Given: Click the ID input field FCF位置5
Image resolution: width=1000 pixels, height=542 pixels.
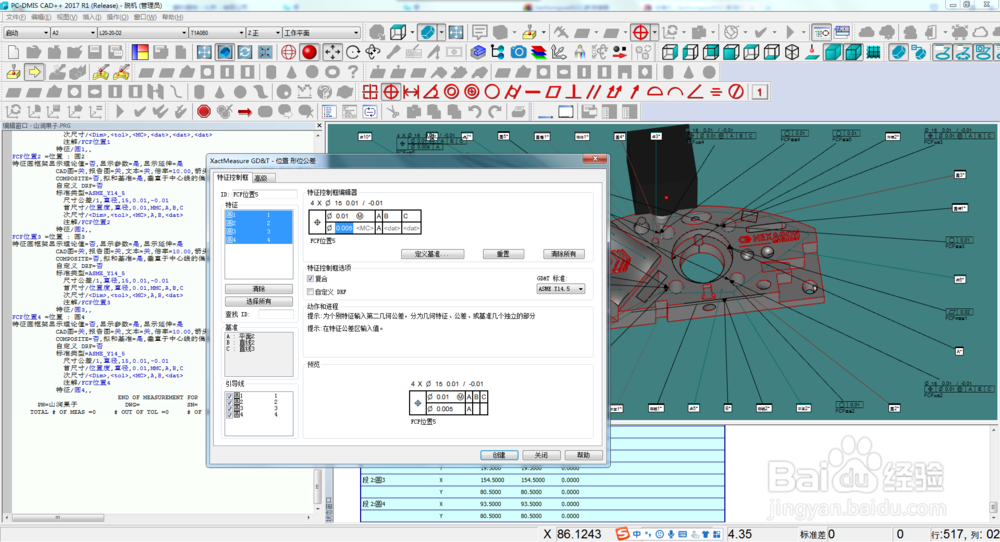Looking at the screenshot, I should click(x=264, y=194).
